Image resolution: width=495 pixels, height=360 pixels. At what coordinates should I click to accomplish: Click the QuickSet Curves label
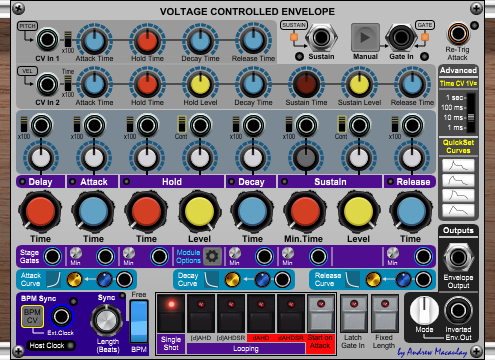458,146
